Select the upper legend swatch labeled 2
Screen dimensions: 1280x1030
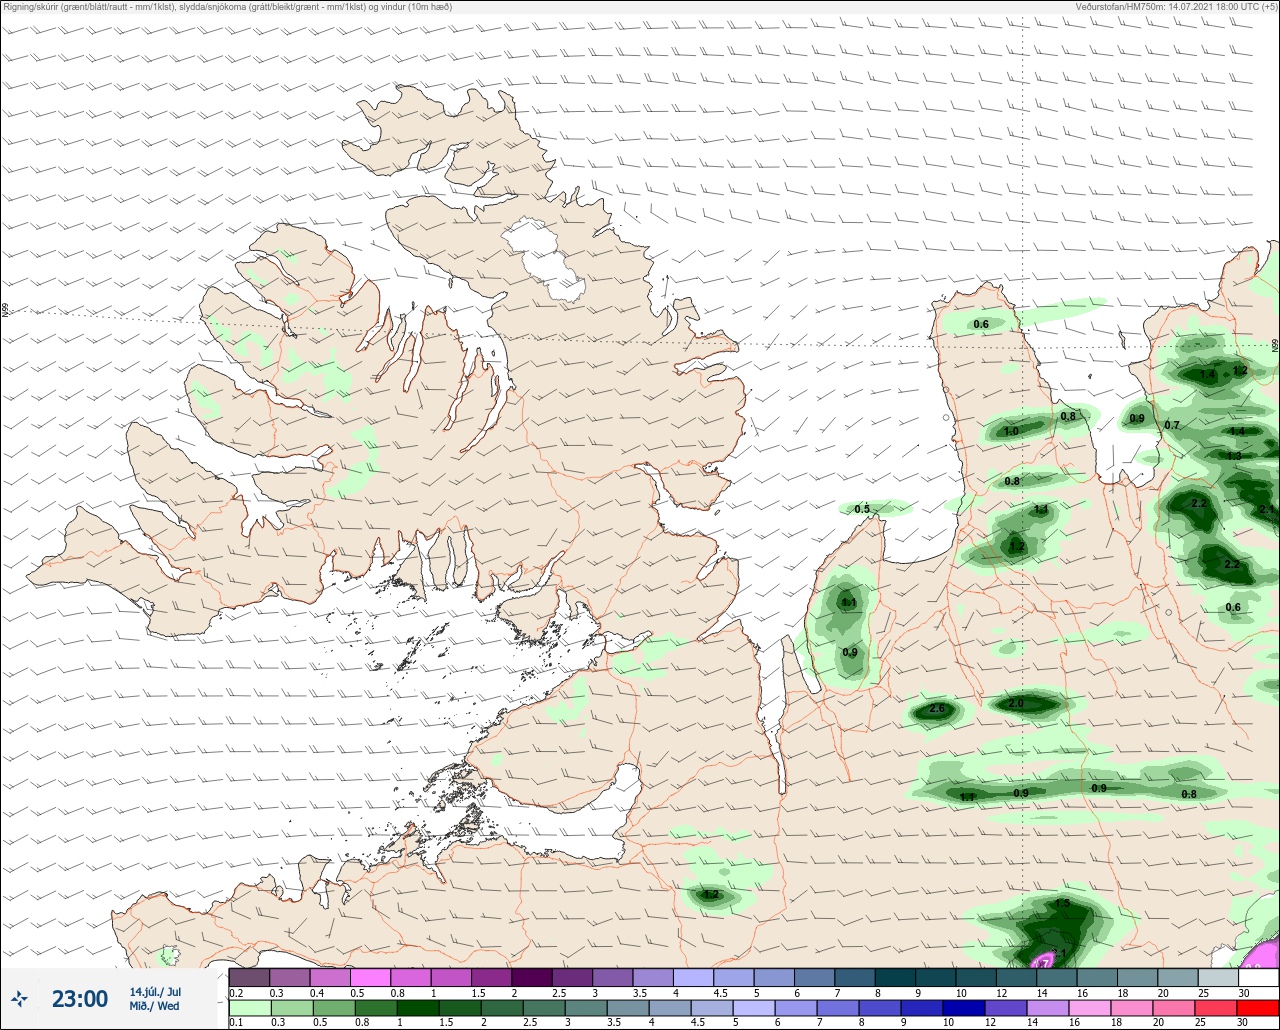coord(532,977)
